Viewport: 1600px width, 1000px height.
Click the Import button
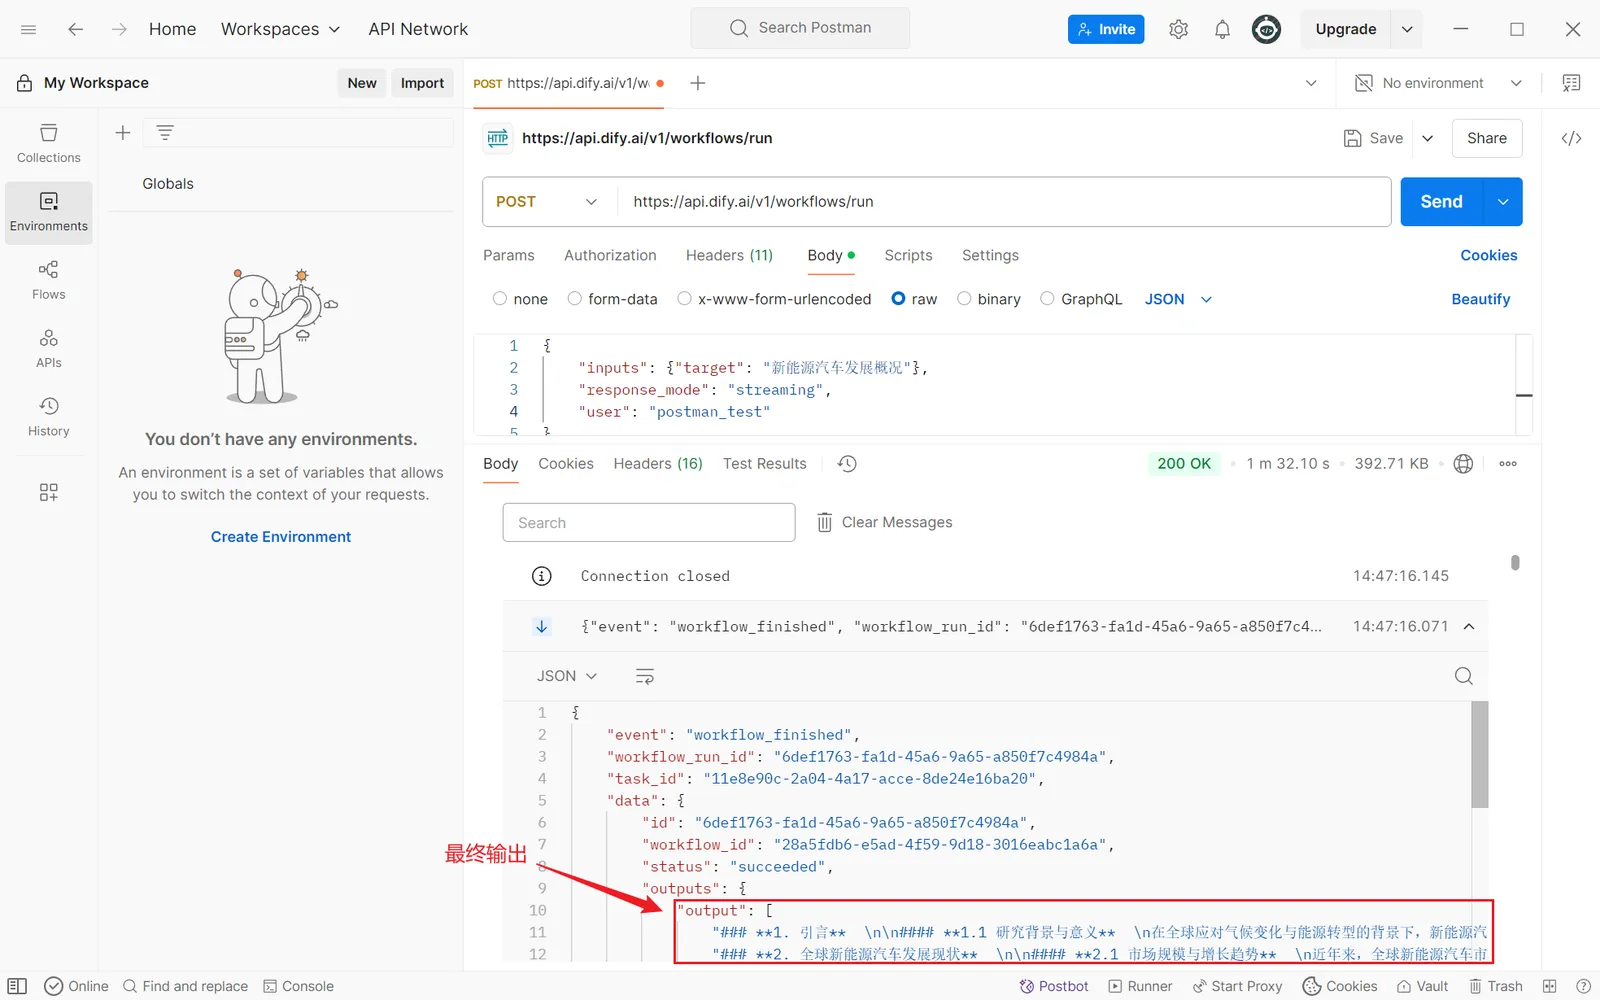[x=422, y=83]
